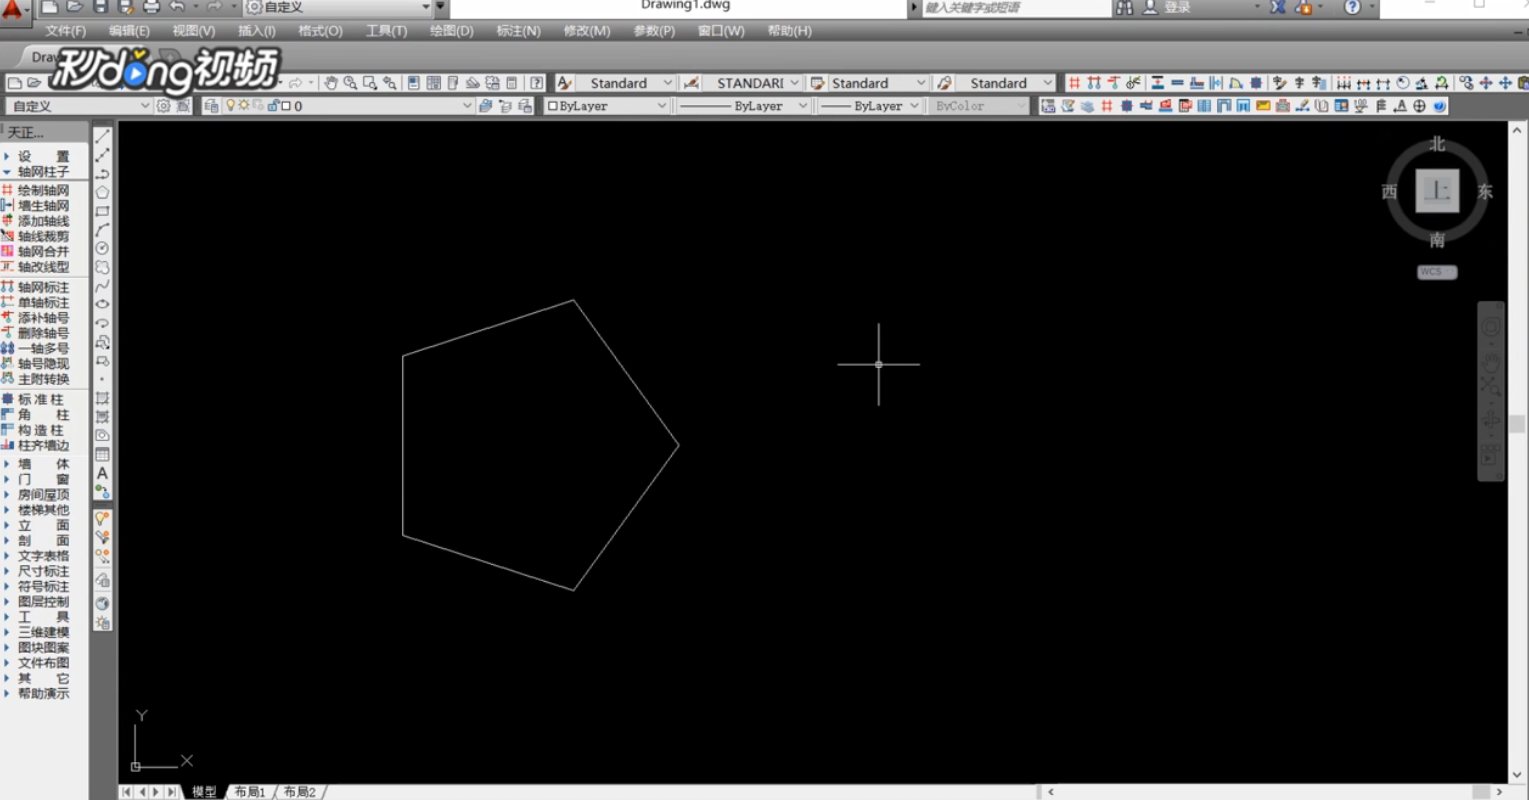Open the workspace '自定义' dropdown in title bar

338,7
